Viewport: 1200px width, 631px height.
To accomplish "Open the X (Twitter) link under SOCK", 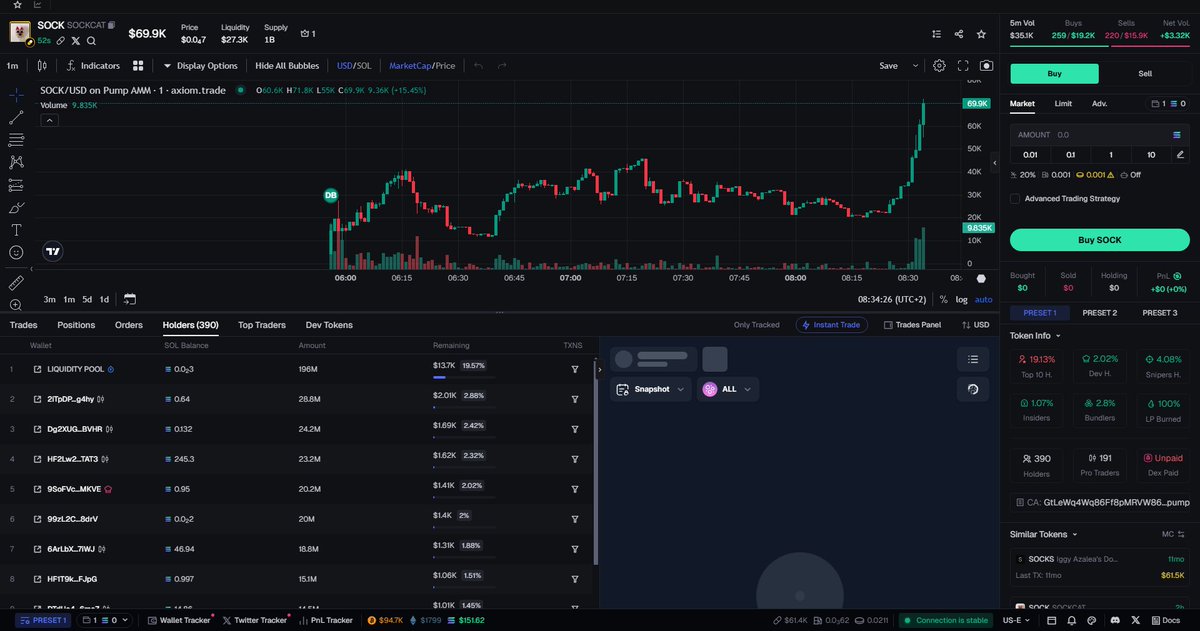I will (76, 41).
